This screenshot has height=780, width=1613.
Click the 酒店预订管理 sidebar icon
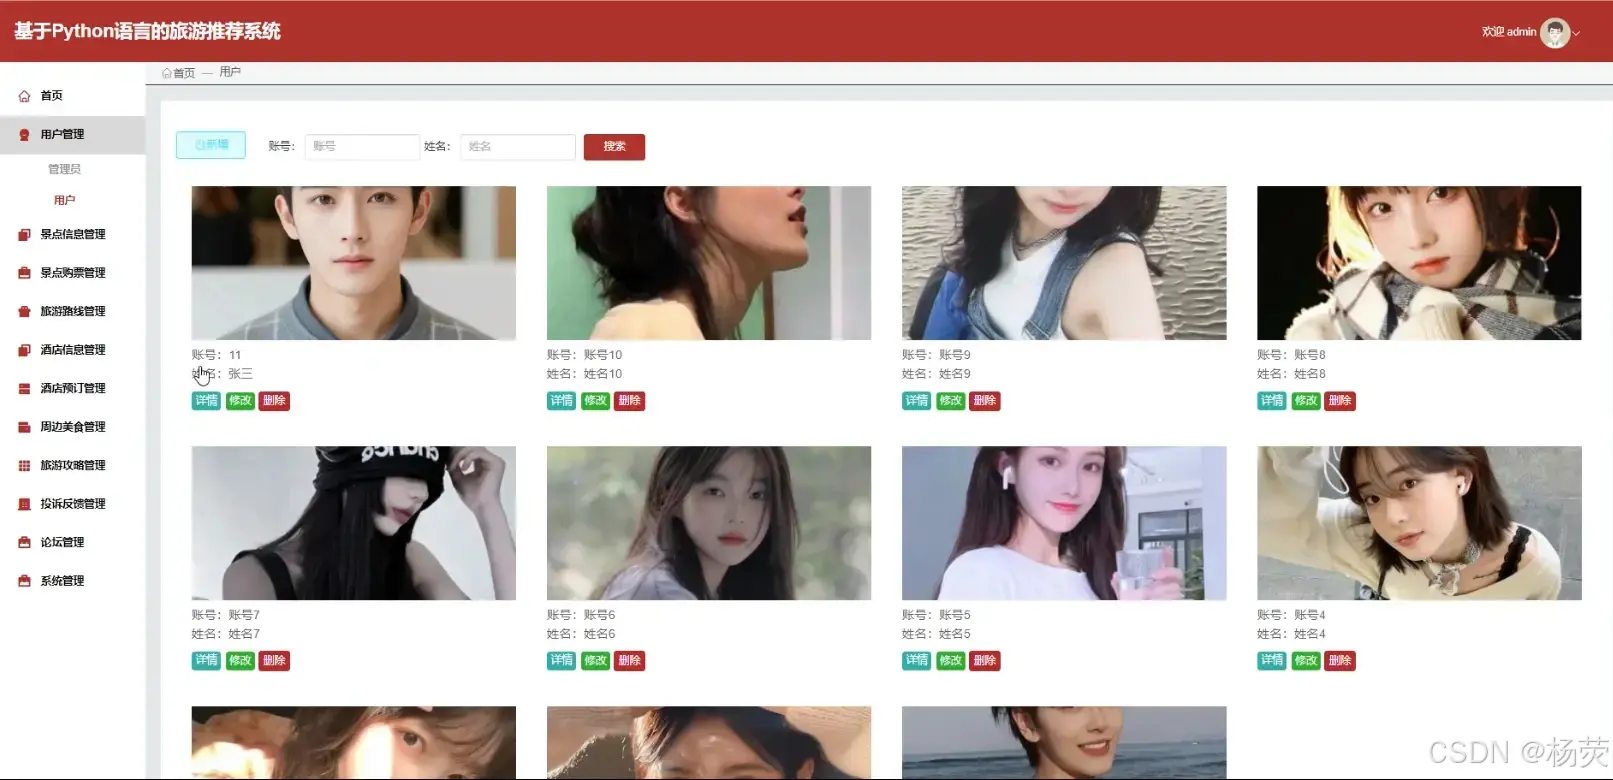24,388
